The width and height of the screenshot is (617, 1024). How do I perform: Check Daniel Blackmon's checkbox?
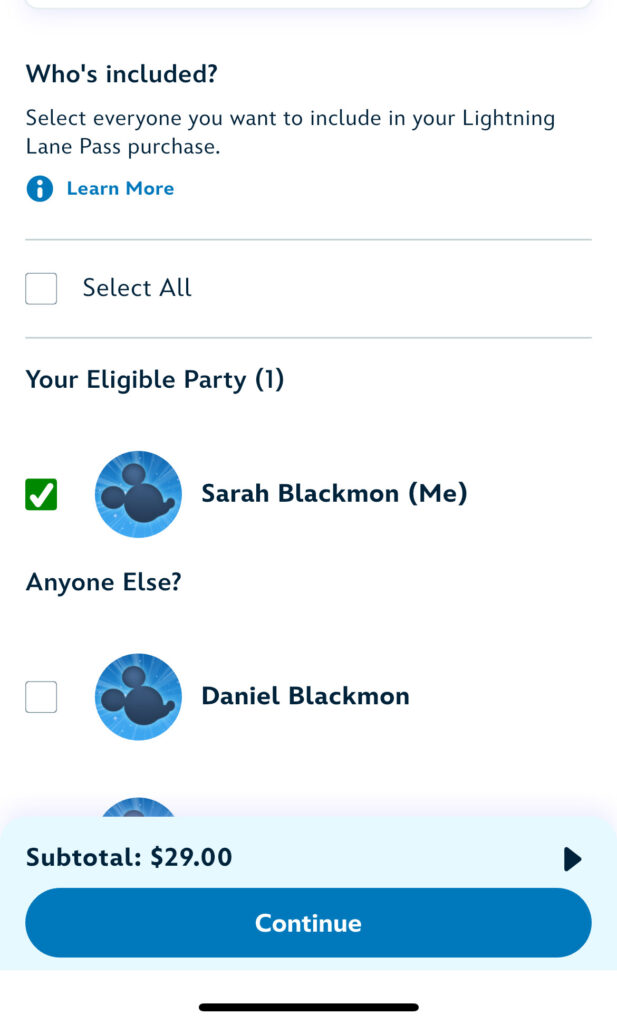[x=41, y=697]
